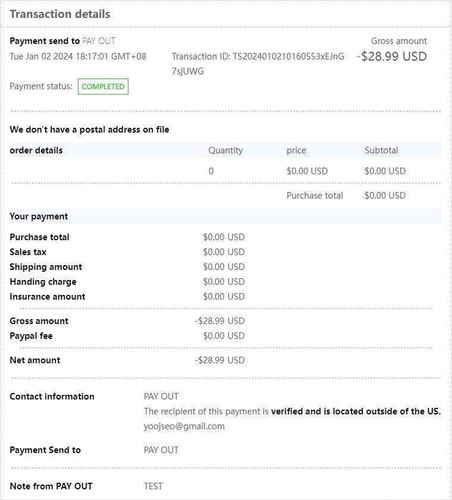Click the -$28.99 USD gross amount at top
Screen dimensions: 452x500
(x=392, y=56)
